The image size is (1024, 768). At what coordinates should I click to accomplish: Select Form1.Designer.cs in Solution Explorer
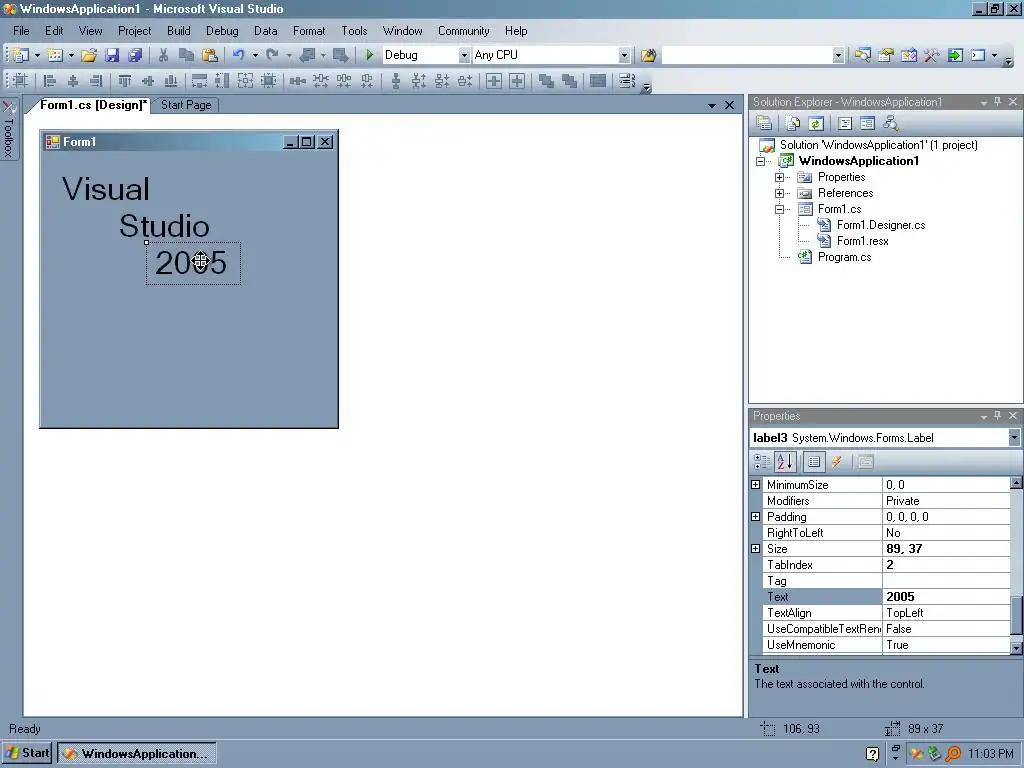[880, 225]
